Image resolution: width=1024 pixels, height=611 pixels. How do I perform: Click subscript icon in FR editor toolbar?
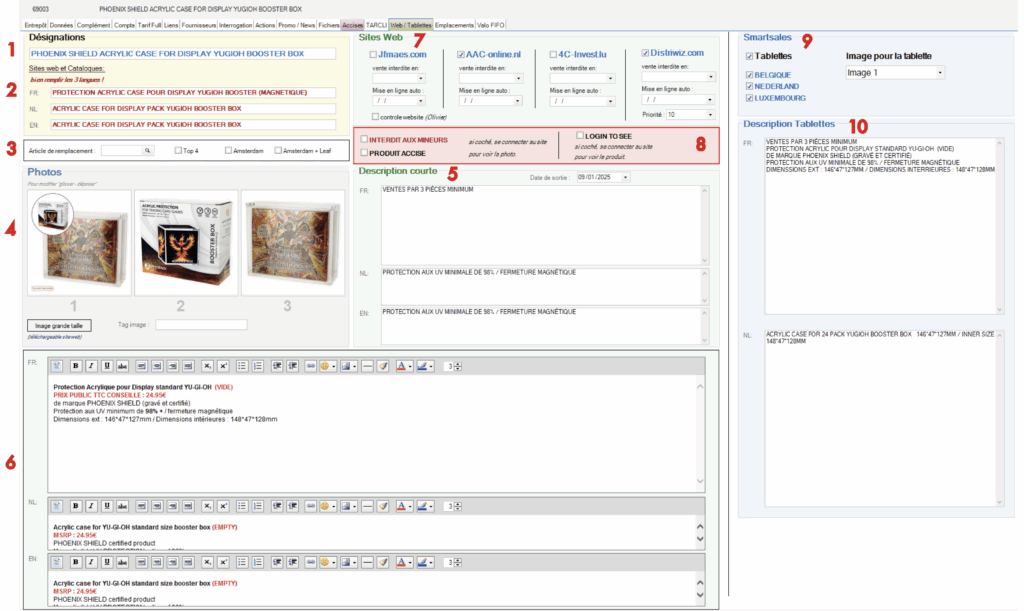[x=207, y=366]
